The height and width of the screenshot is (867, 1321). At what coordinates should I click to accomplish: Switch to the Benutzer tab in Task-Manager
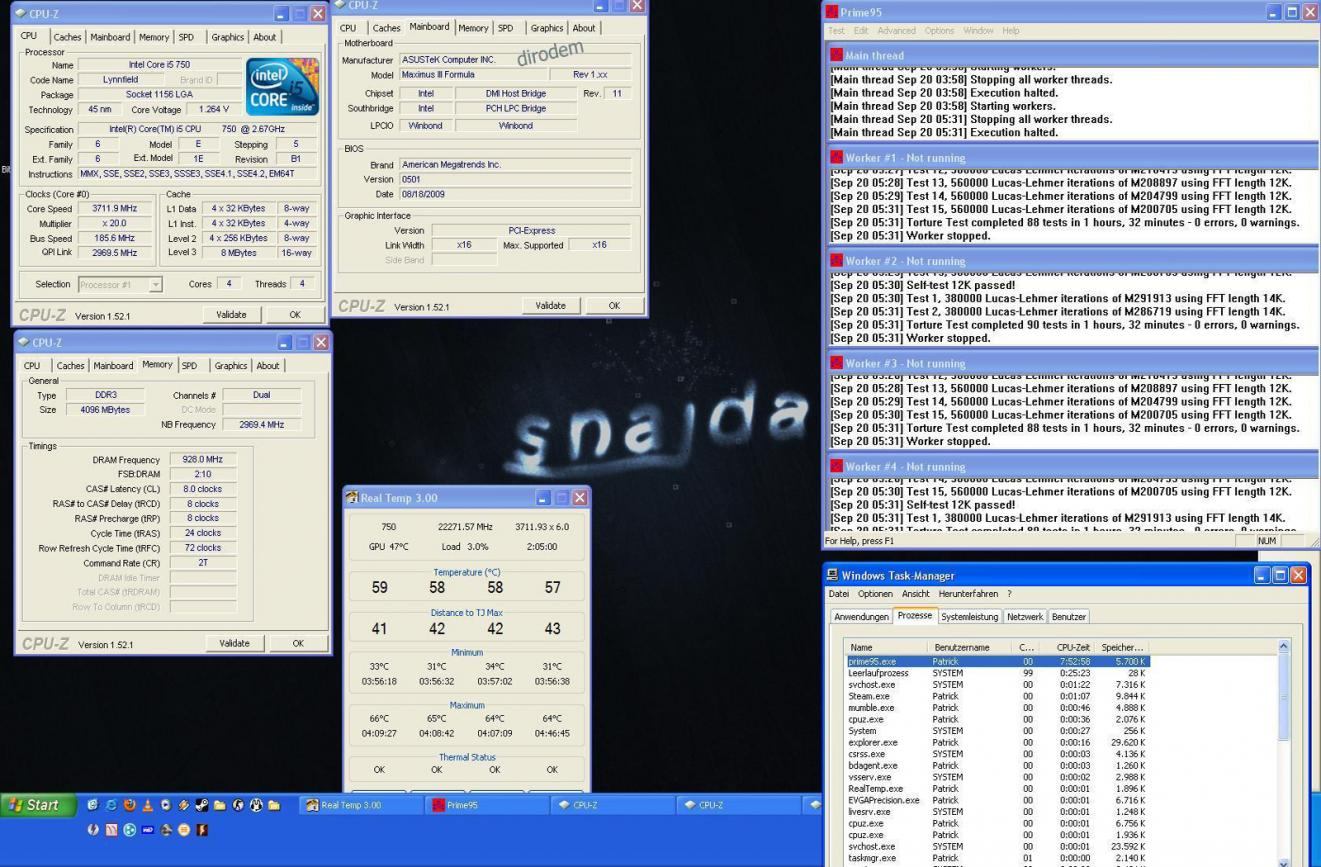pyautogui.click(x=1069, y=617)
